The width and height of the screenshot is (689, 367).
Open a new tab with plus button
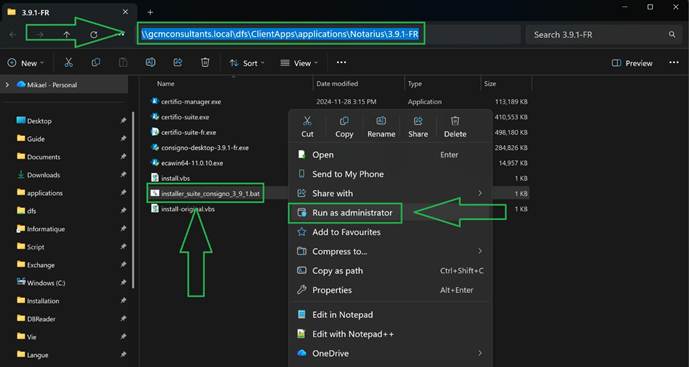(150, 12)
